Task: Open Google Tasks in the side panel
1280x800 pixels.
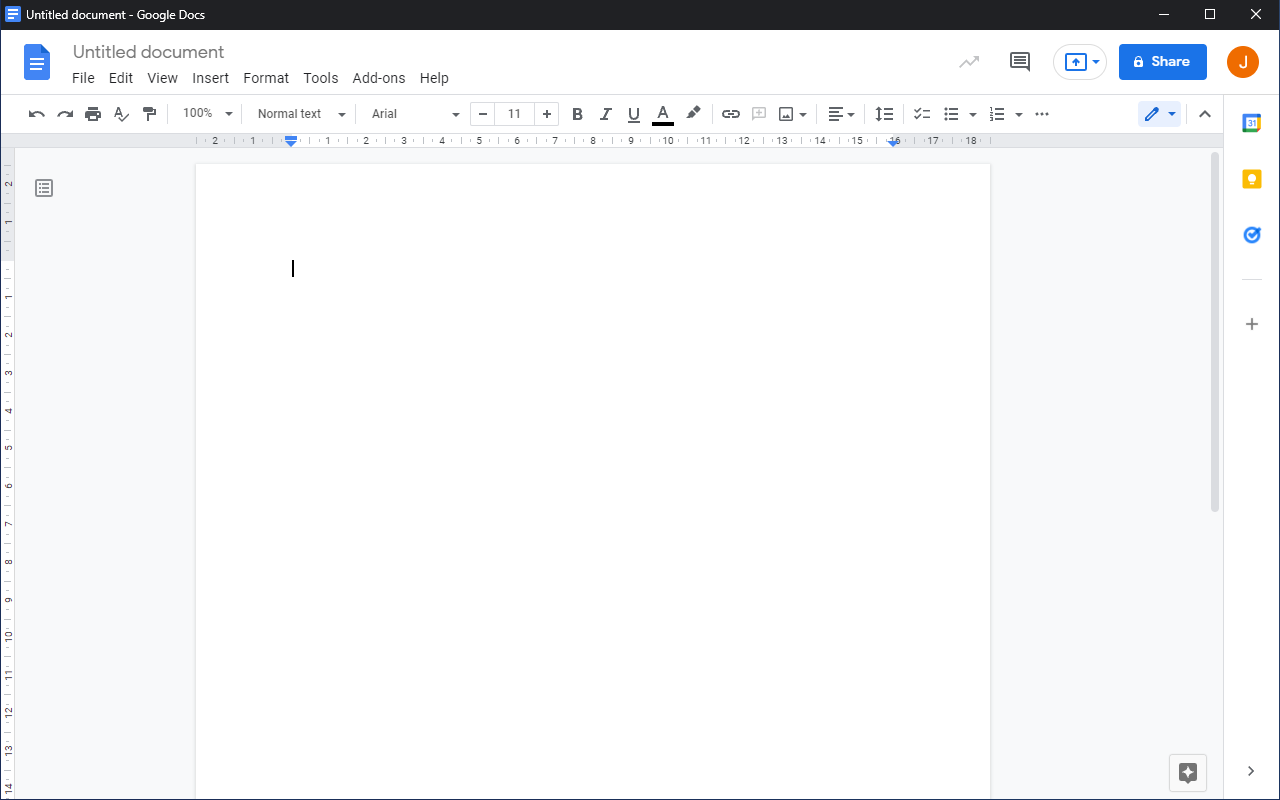Action: [1252, 234]
